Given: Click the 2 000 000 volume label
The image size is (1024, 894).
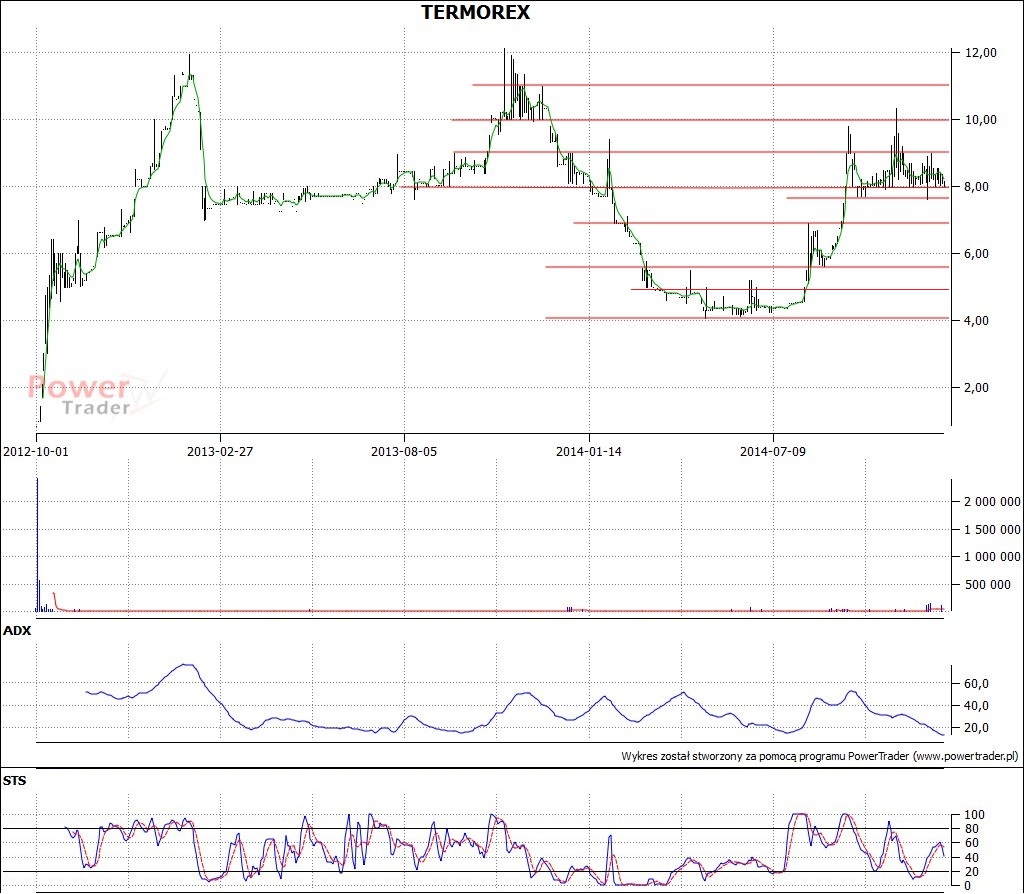Looking at the screenshot, I should click(x=992, y=502).
